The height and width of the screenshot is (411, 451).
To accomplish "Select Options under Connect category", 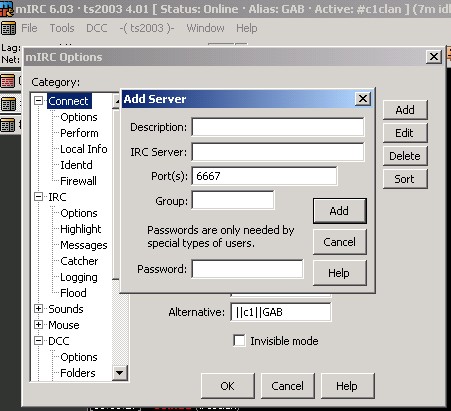I will [x=79, y=117].
